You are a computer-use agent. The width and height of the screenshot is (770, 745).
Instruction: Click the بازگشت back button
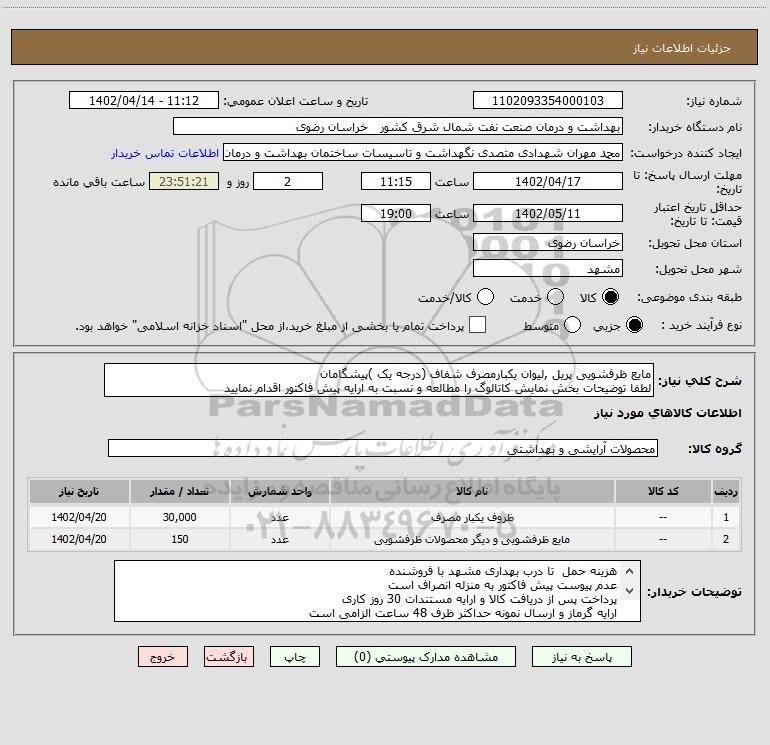229,657
